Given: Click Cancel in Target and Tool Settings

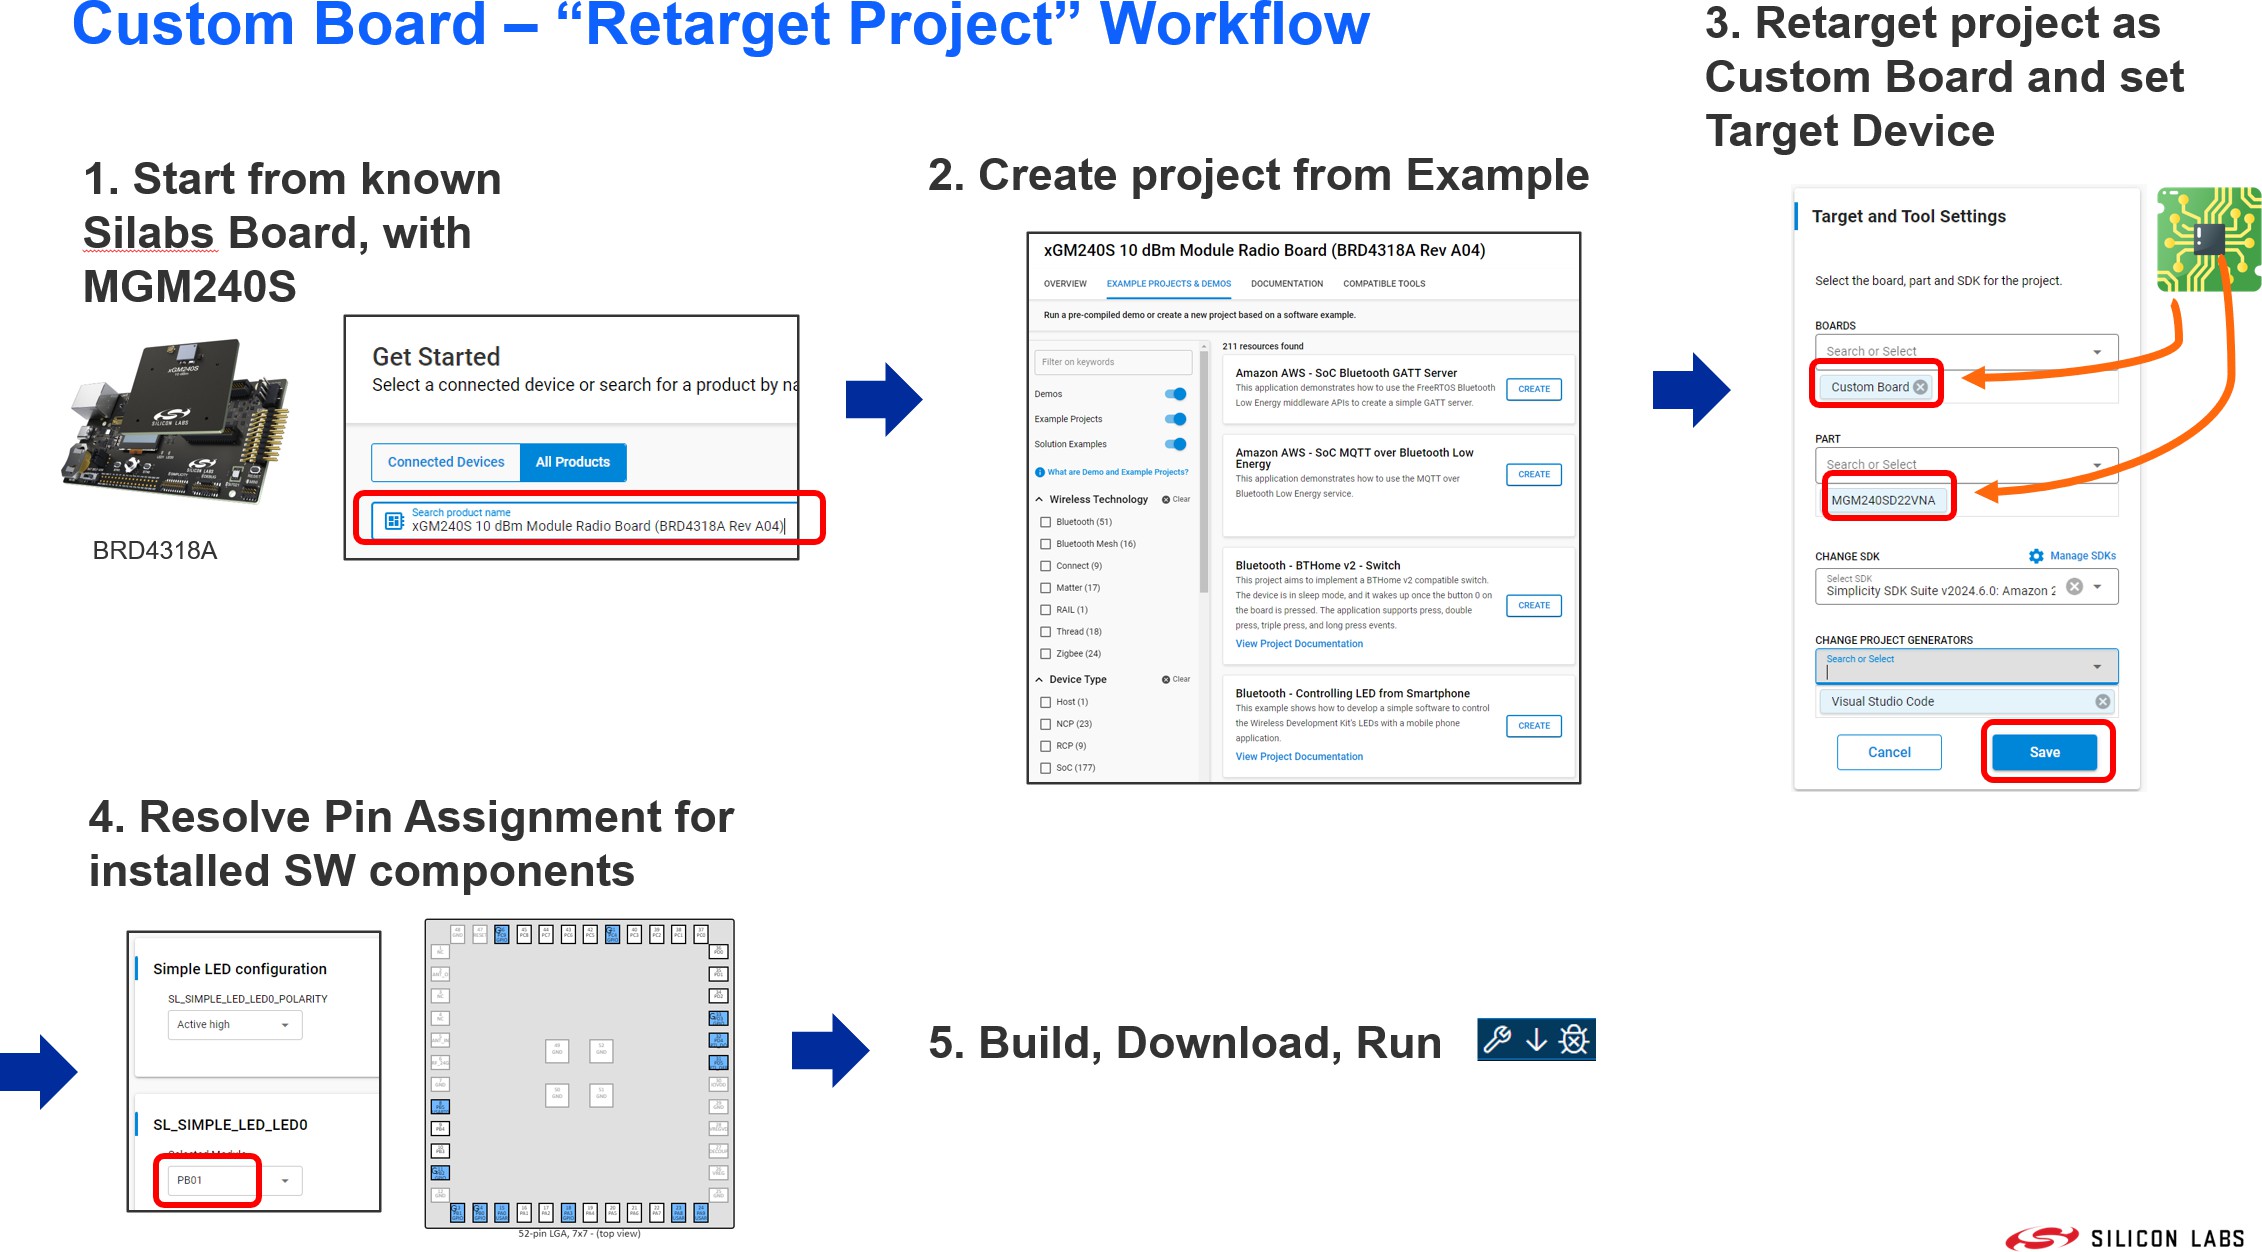Looking at the screenshot, I should 1889,752.
